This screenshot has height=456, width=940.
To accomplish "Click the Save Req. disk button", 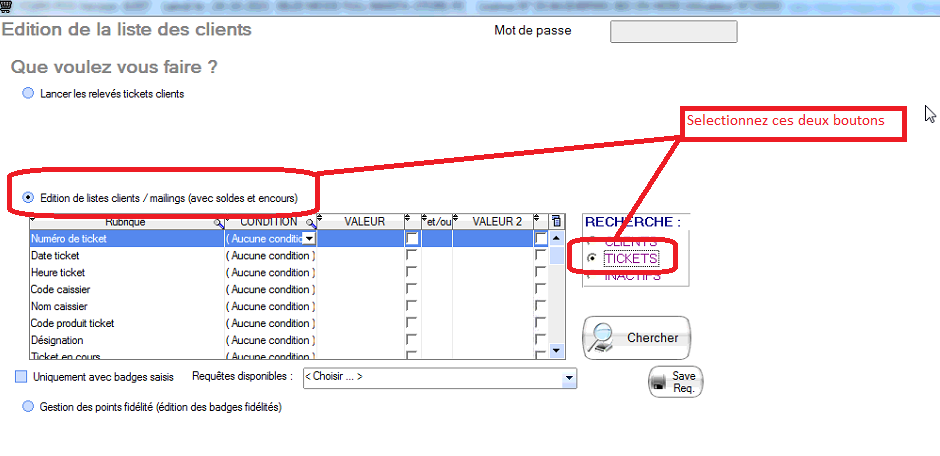I will (675, 382).
